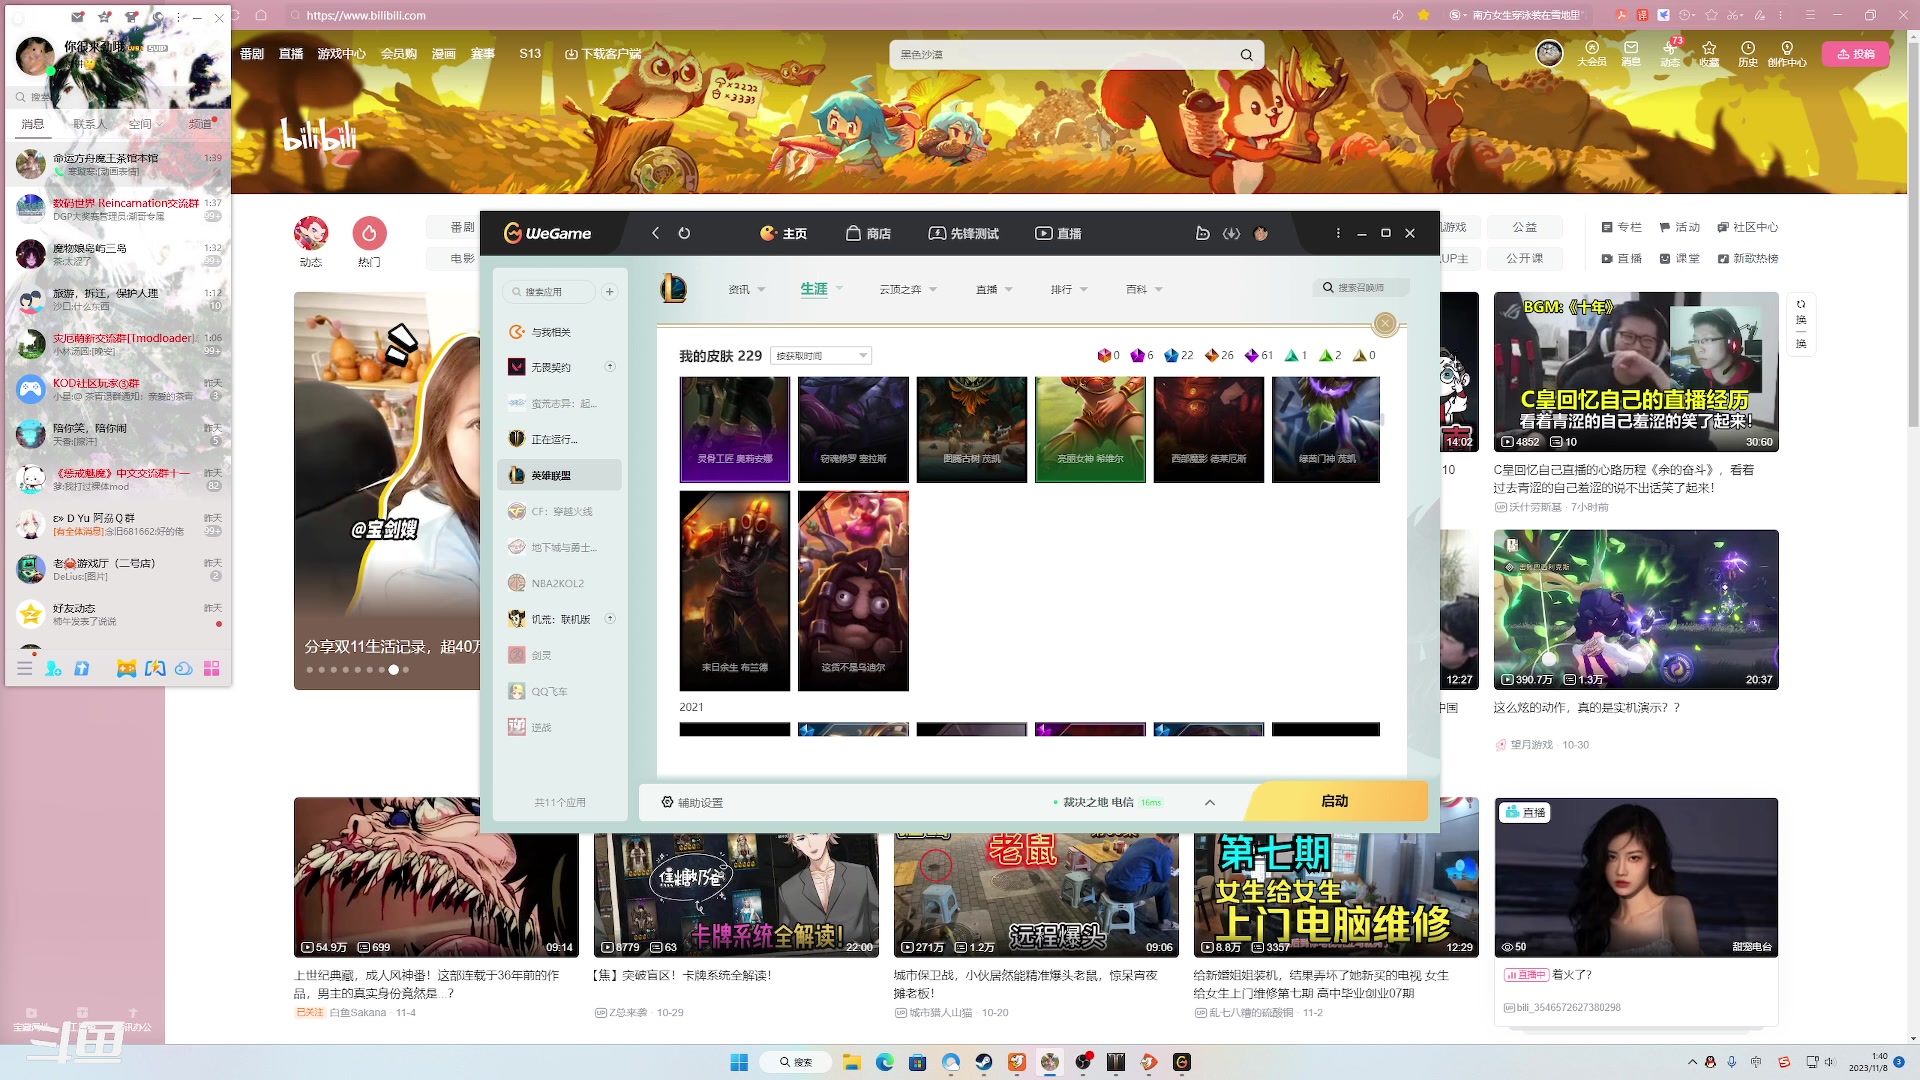
Task: Open QQ chat 魔物娘岛屿三岛
Action: (118, 254)
